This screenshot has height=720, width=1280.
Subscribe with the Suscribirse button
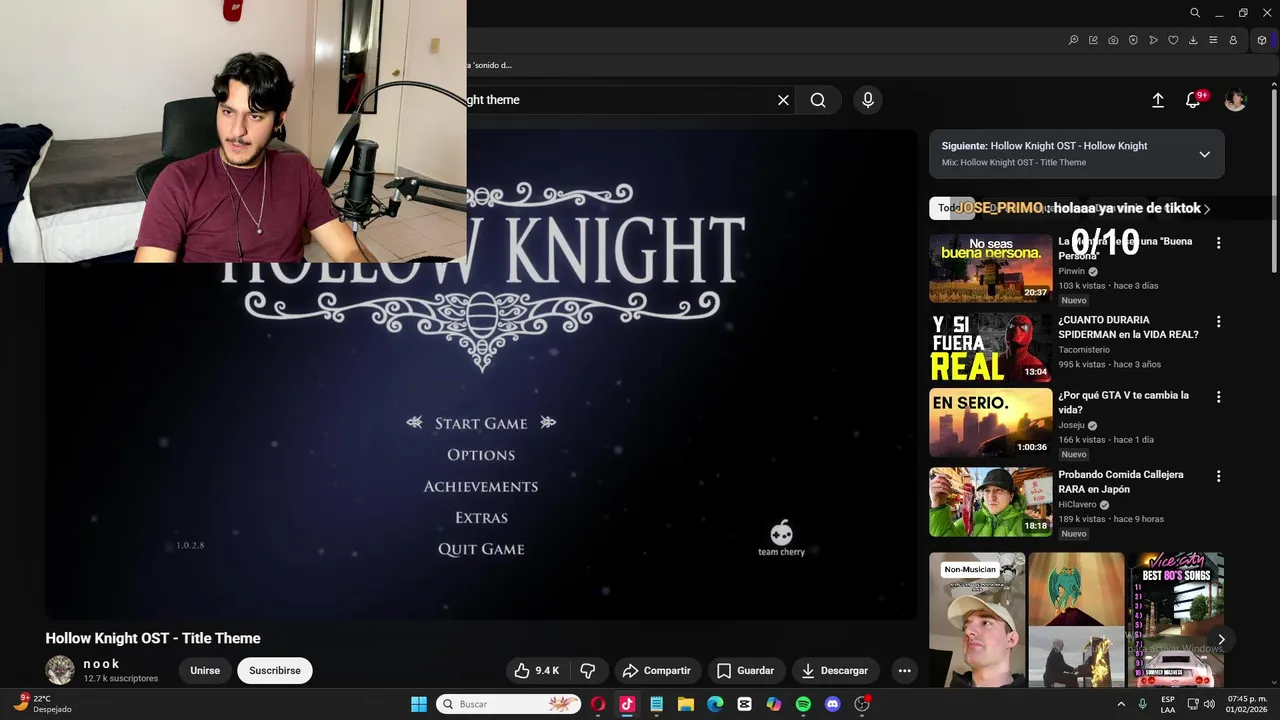click(275, 671)
